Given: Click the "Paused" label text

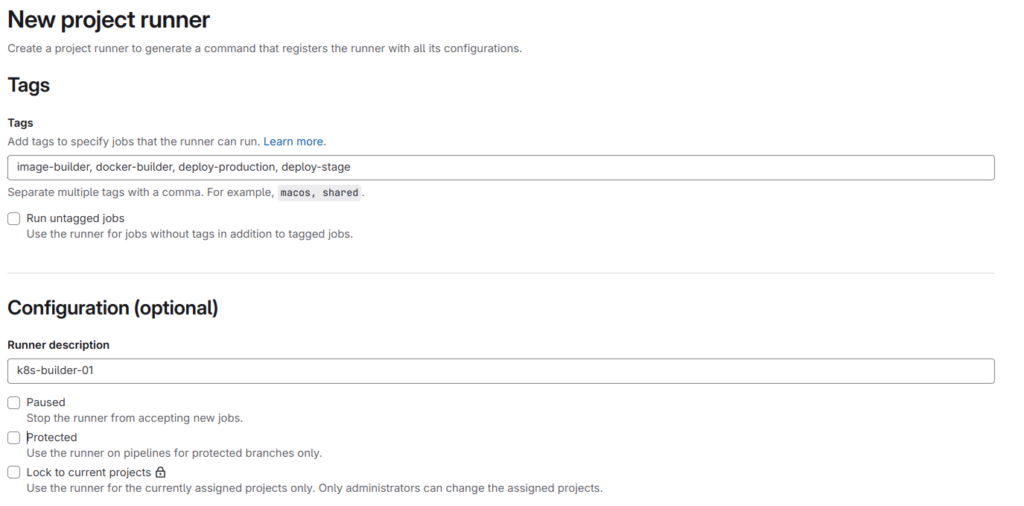Looking at the screenshot, I should (46, 402).
